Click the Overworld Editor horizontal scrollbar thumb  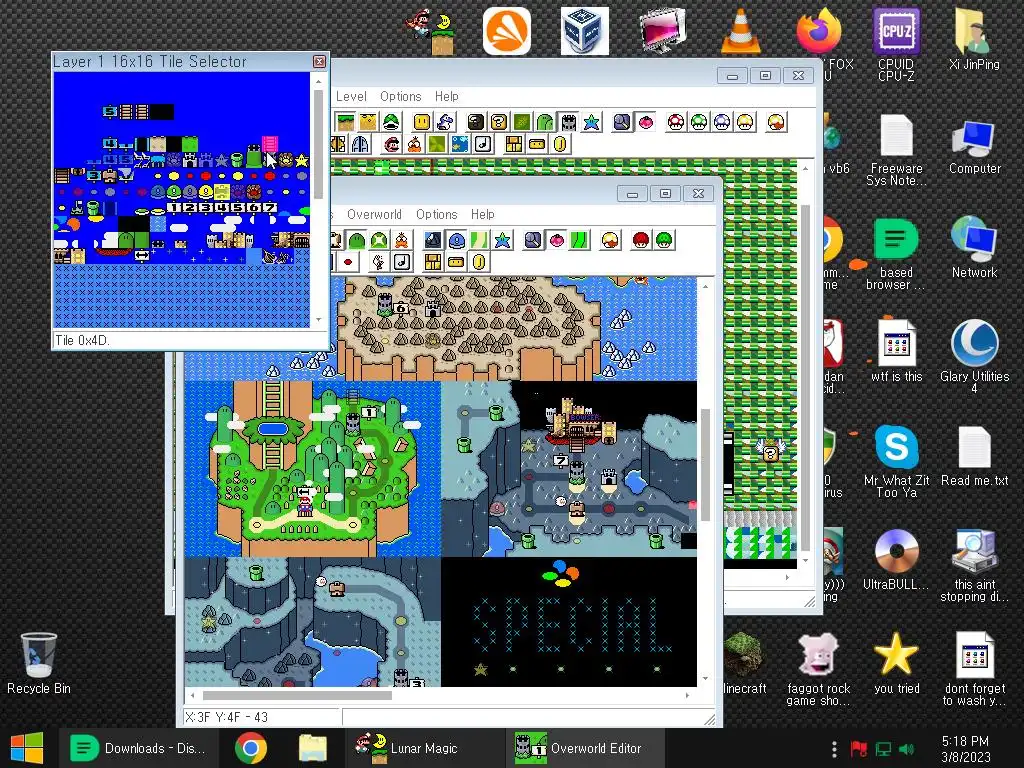coord(297,696)
